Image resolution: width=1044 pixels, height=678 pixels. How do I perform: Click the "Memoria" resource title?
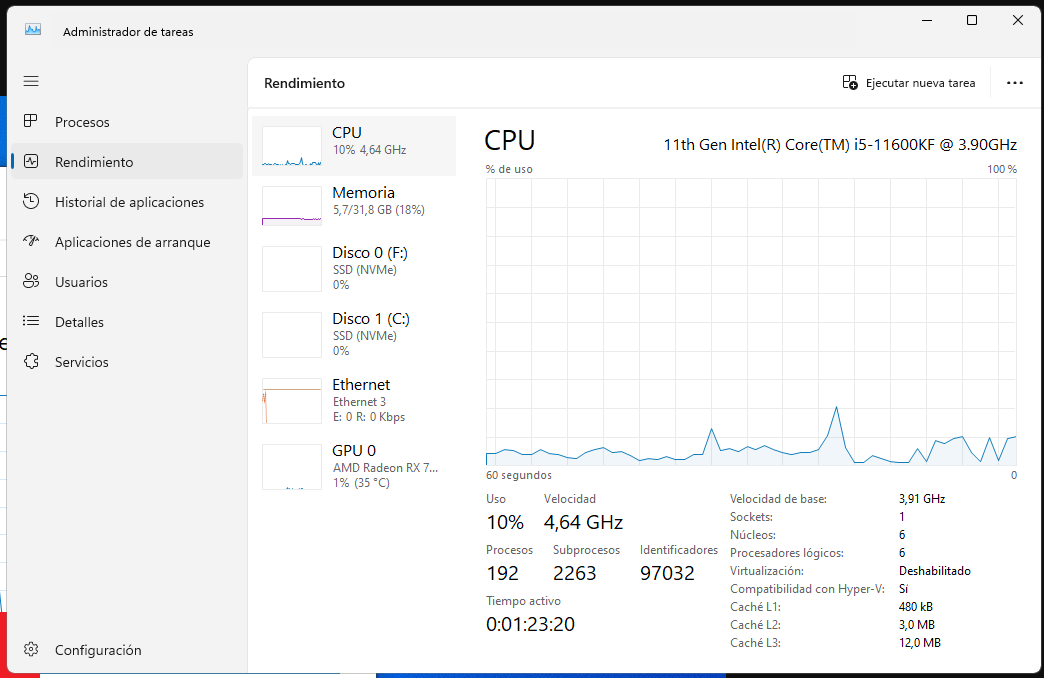[x=364, y=192]
